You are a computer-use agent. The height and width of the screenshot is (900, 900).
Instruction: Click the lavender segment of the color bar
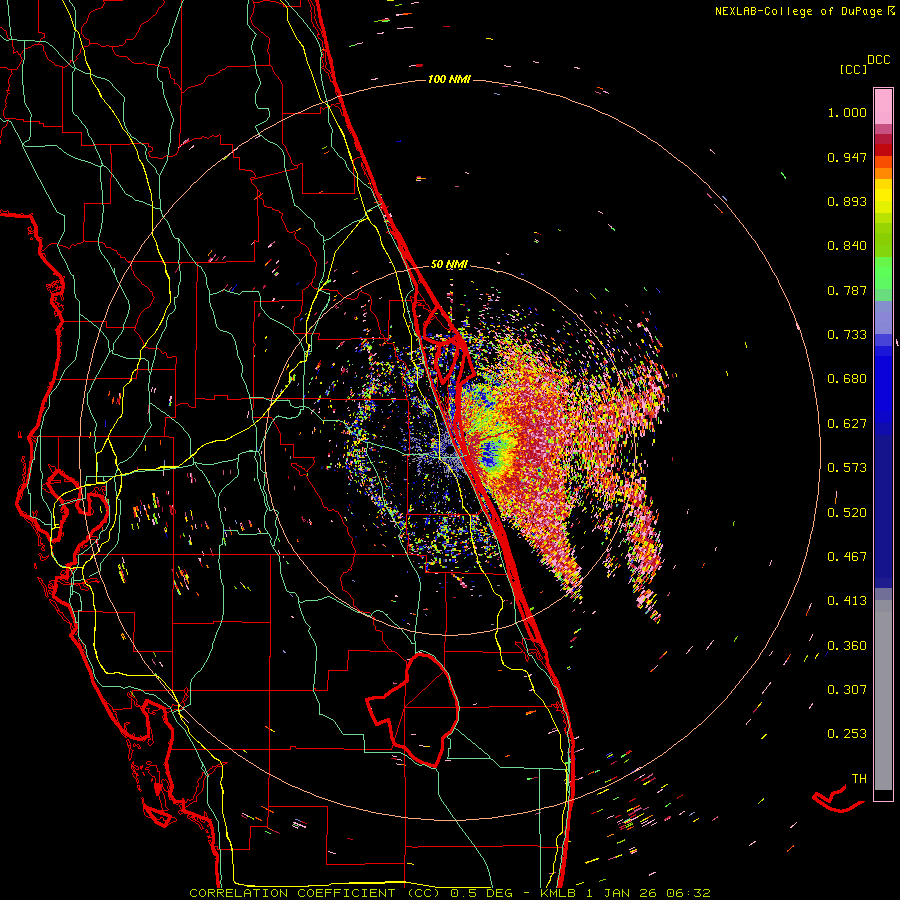(x=883, y=317)
